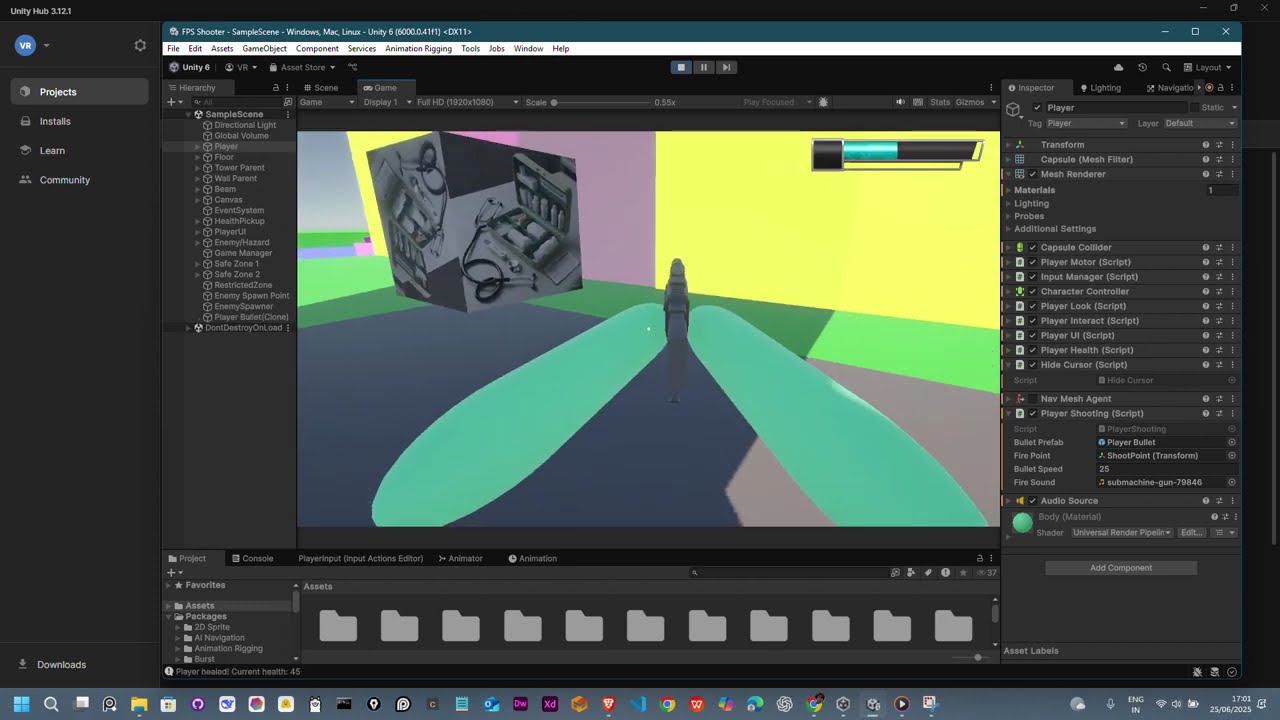
Task: Open the Animation Rigging menu
Action: [418, 48]
